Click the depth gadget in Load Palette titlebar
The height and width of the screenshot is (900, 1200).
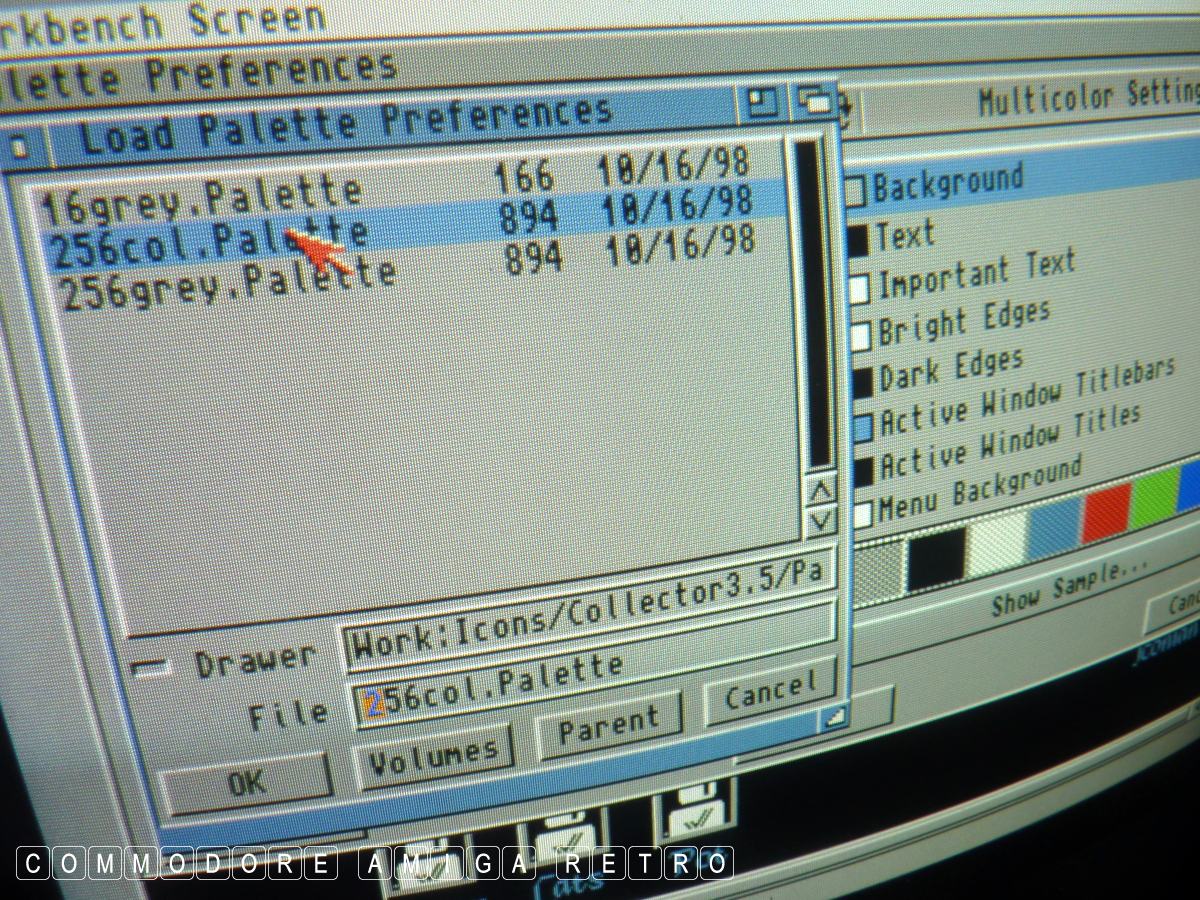click(815, 101)
